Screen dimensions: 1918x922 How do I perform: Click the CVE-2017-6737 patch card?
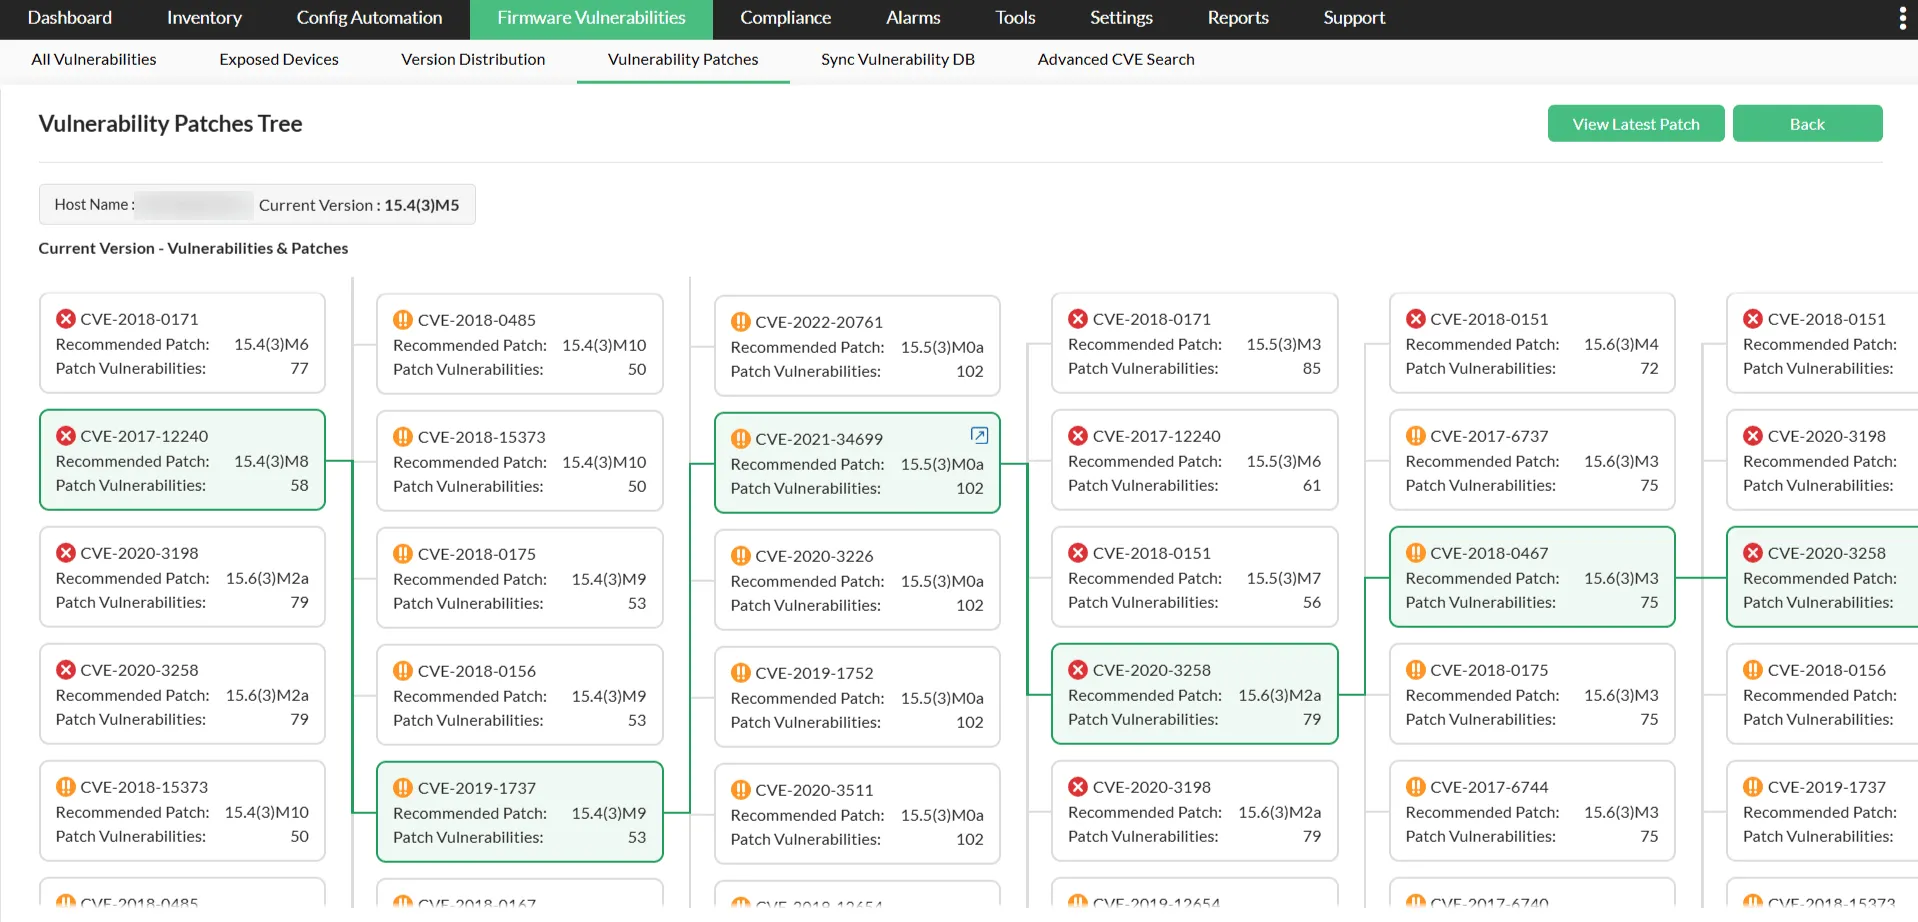(x=1531, y=461)
